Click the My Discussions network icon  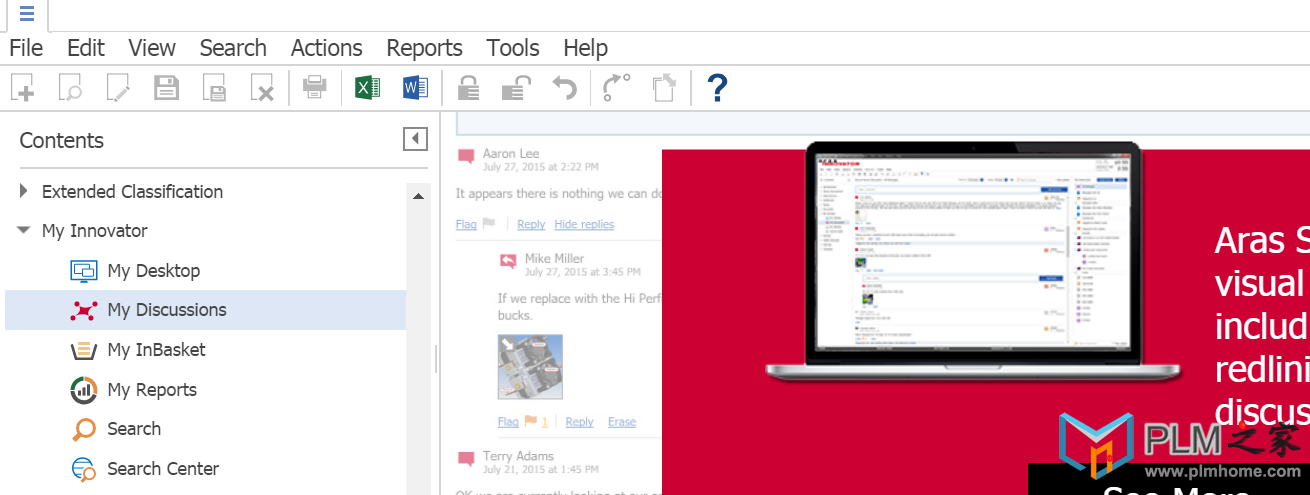(x=84, y=310)
